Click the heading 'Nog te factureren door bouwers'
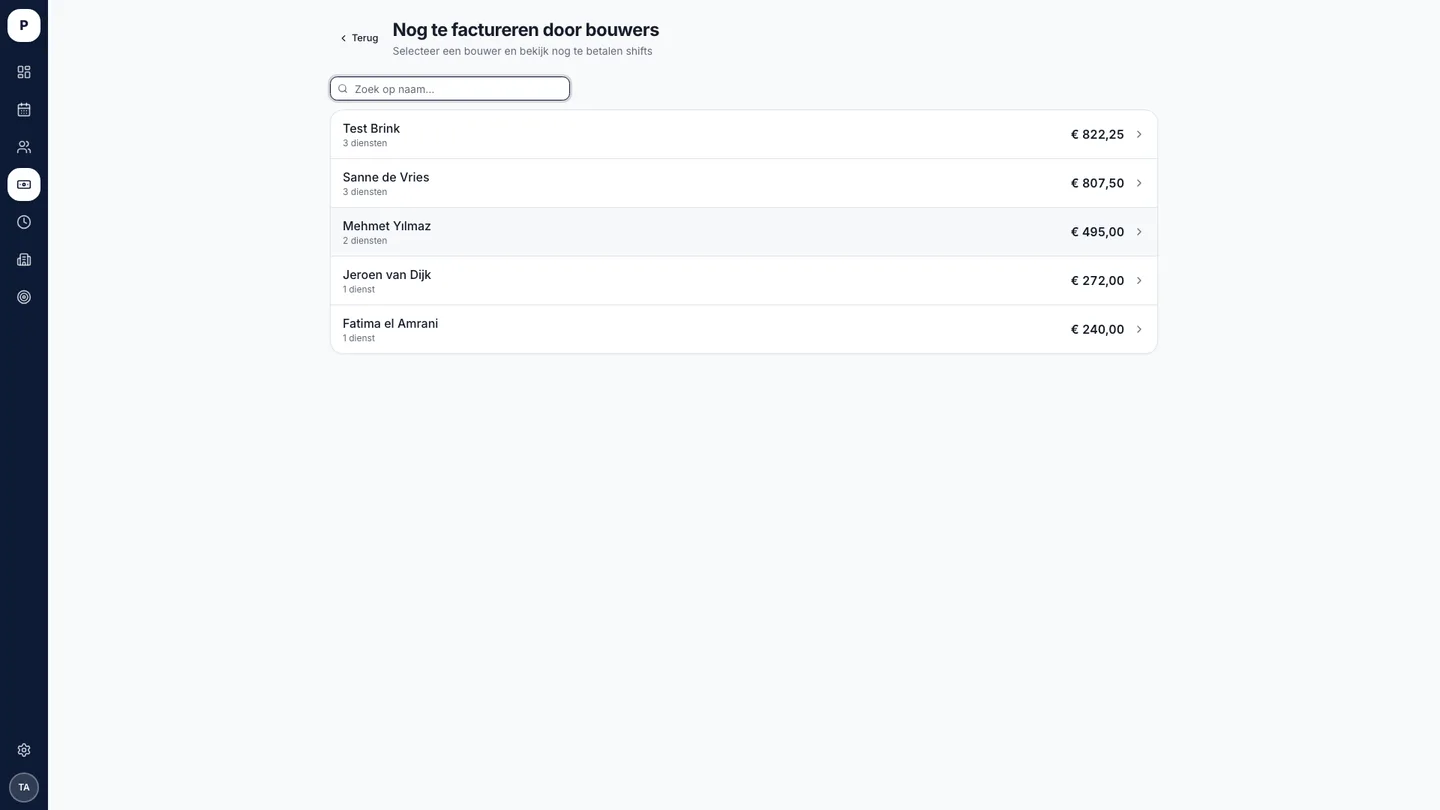The height and width of the screenshot is (810, 1440). pyautogui.click(x=526, y=30)
